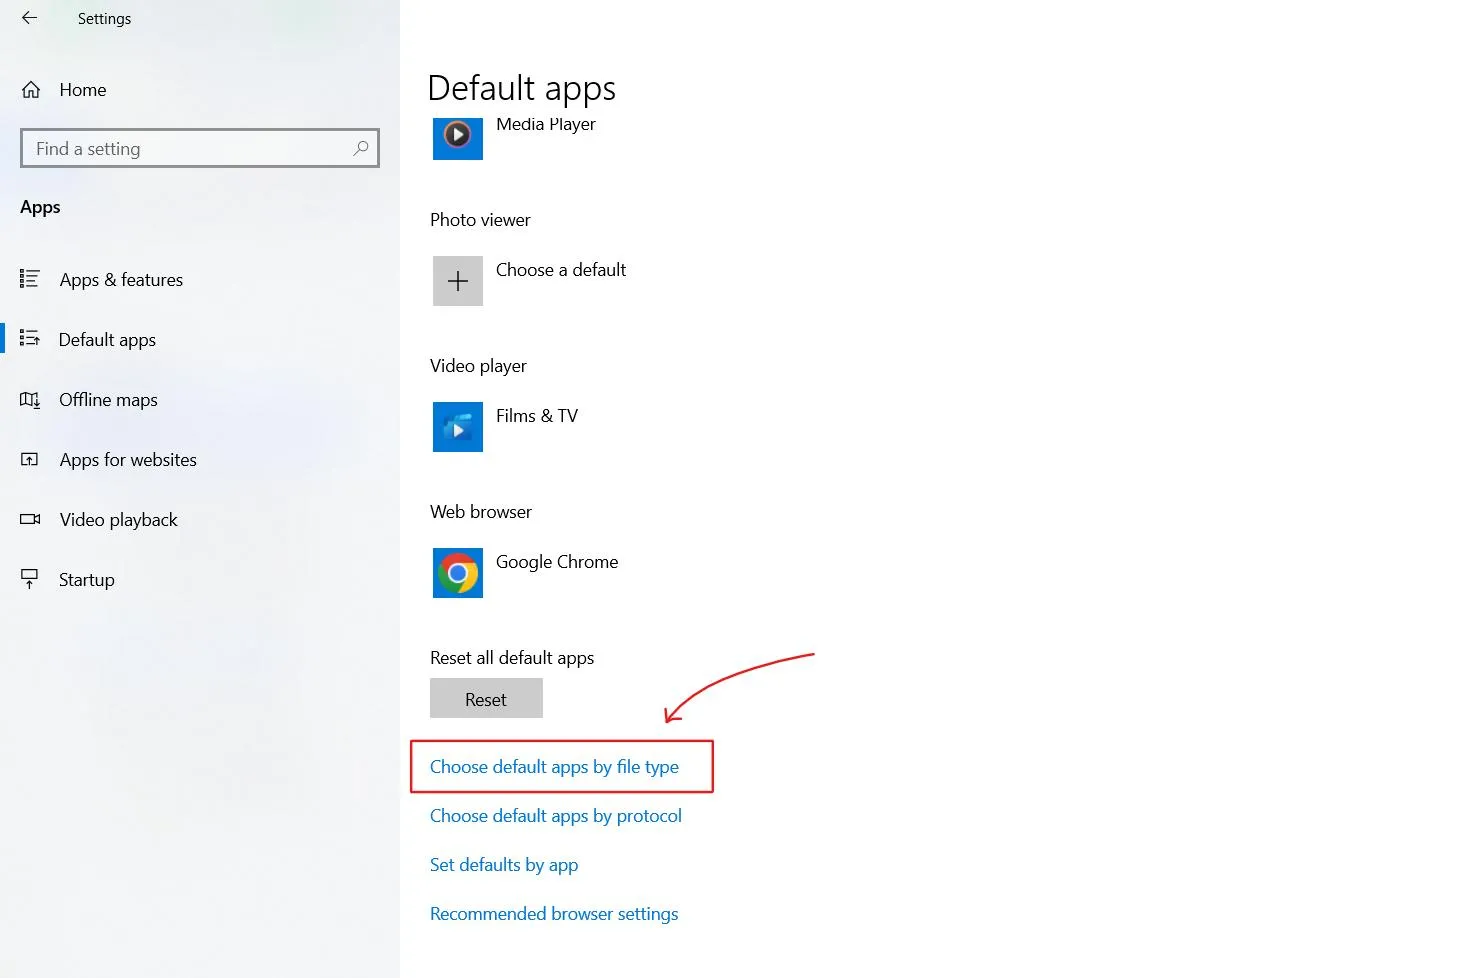Click the Settings title label
This screenshot has width=1460, height=978.
click(x=104, y=18)
